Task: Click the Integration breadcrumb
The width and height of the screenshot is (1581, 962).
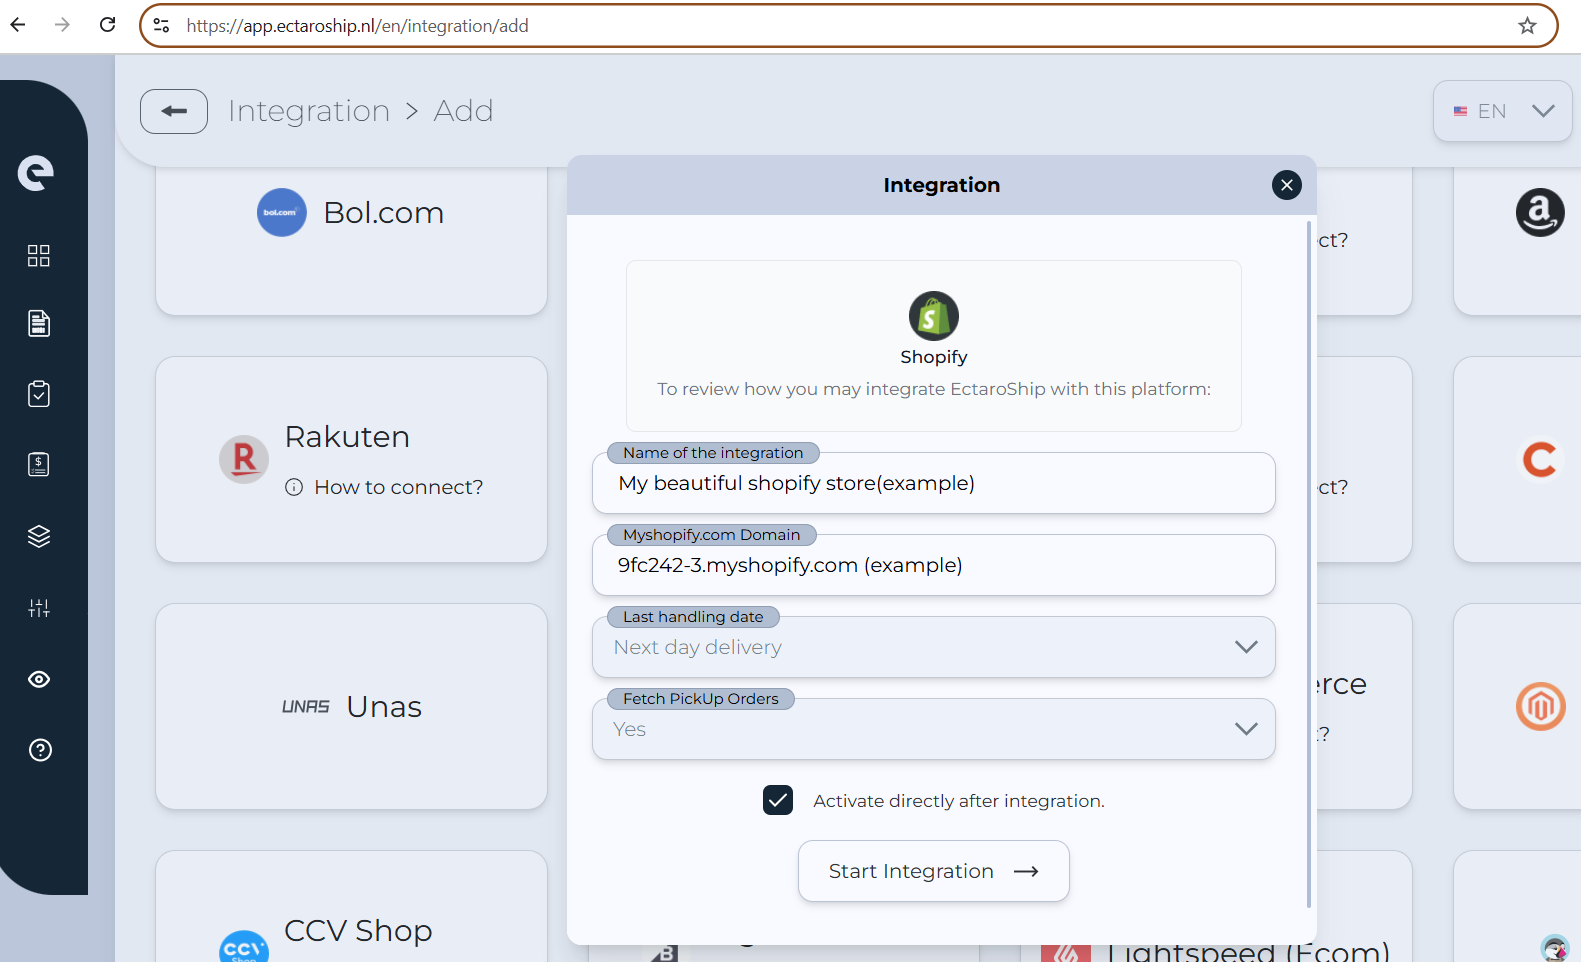Action: click(x=308, y=111)
